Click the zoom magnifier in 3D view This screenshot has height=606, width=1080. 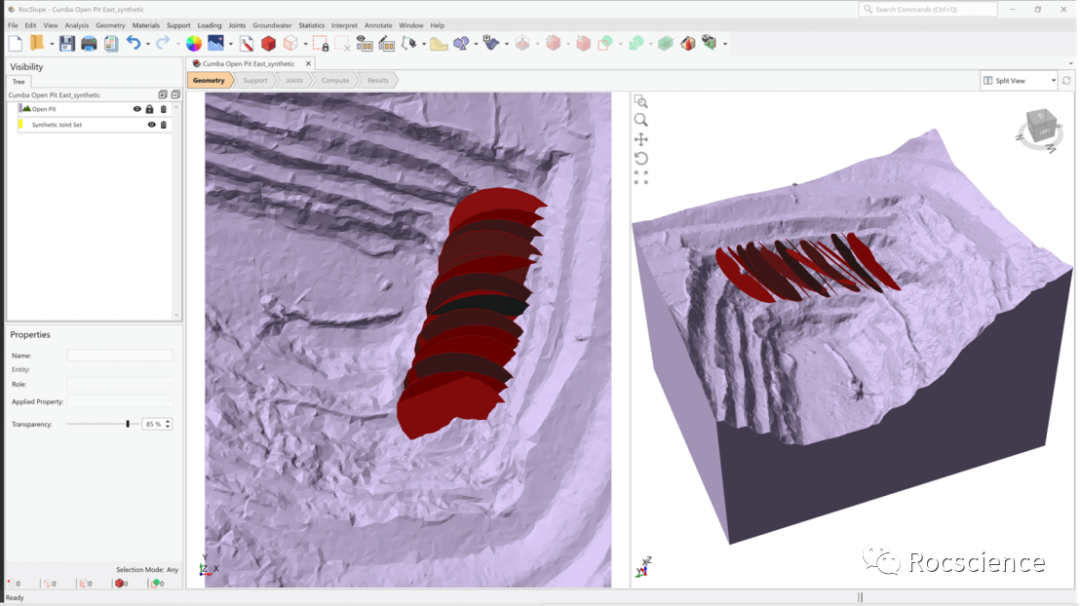point(641,120)
